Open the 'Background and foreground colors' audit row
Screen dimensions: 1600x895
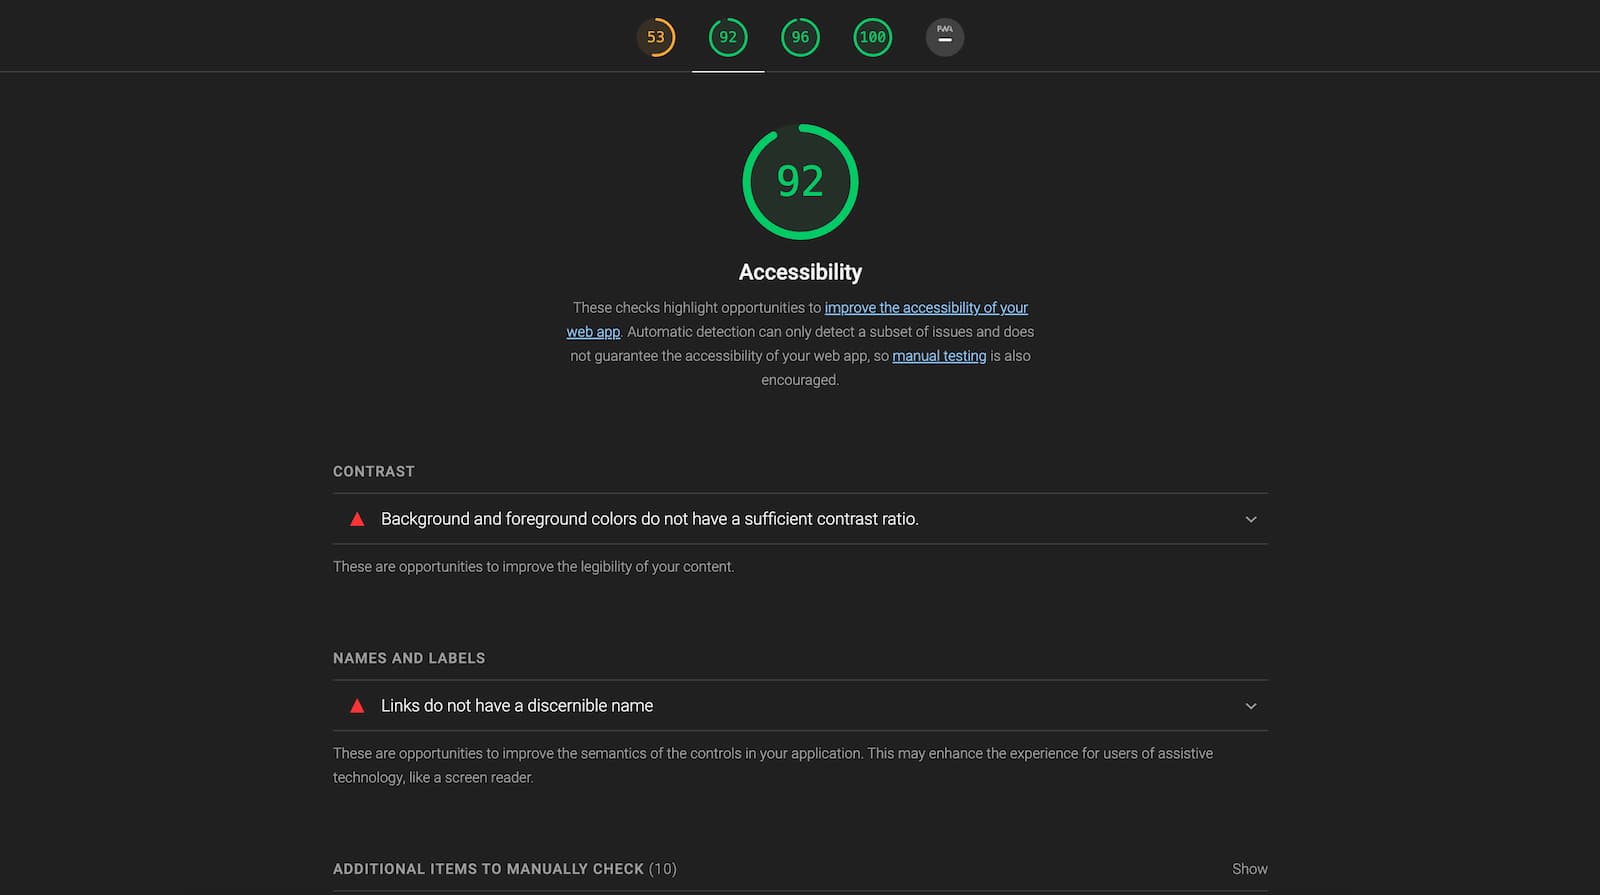coord(800,519)
